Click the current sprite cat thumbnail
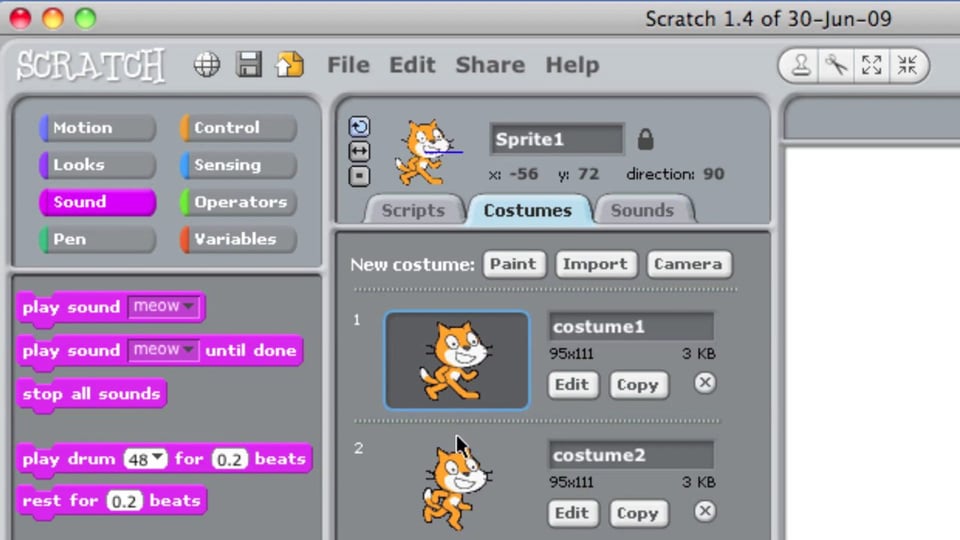Image resolution: width=960 pixels, height=540 pixels. [x=427, y=152]
